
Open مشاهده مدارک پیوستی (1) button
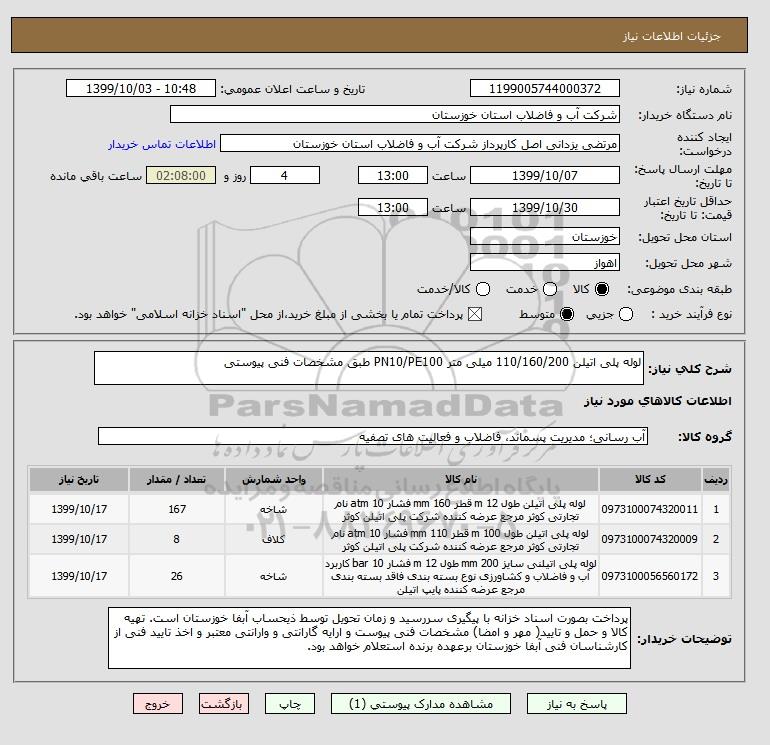pos(421,704)
